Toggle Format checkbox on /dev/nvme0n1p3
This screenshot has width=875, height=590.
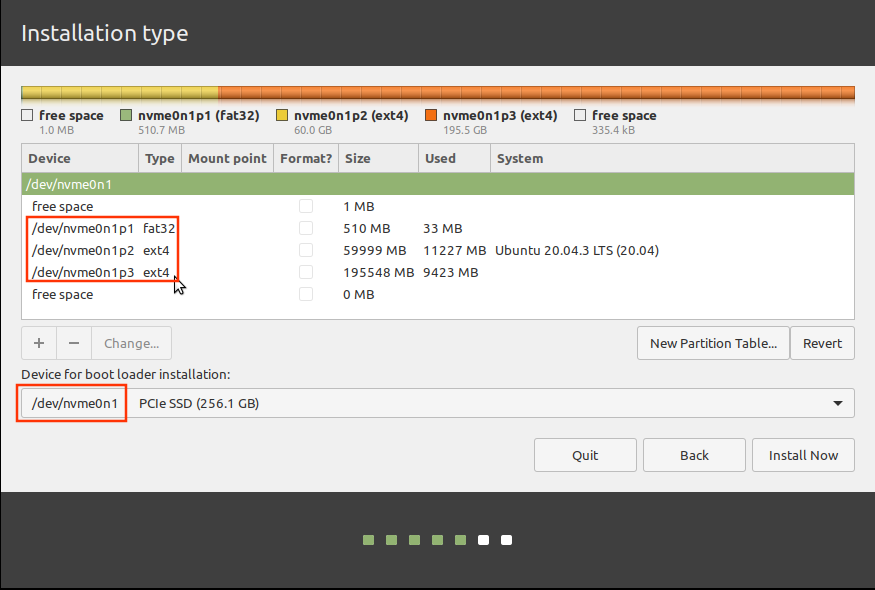click(306, 272)
